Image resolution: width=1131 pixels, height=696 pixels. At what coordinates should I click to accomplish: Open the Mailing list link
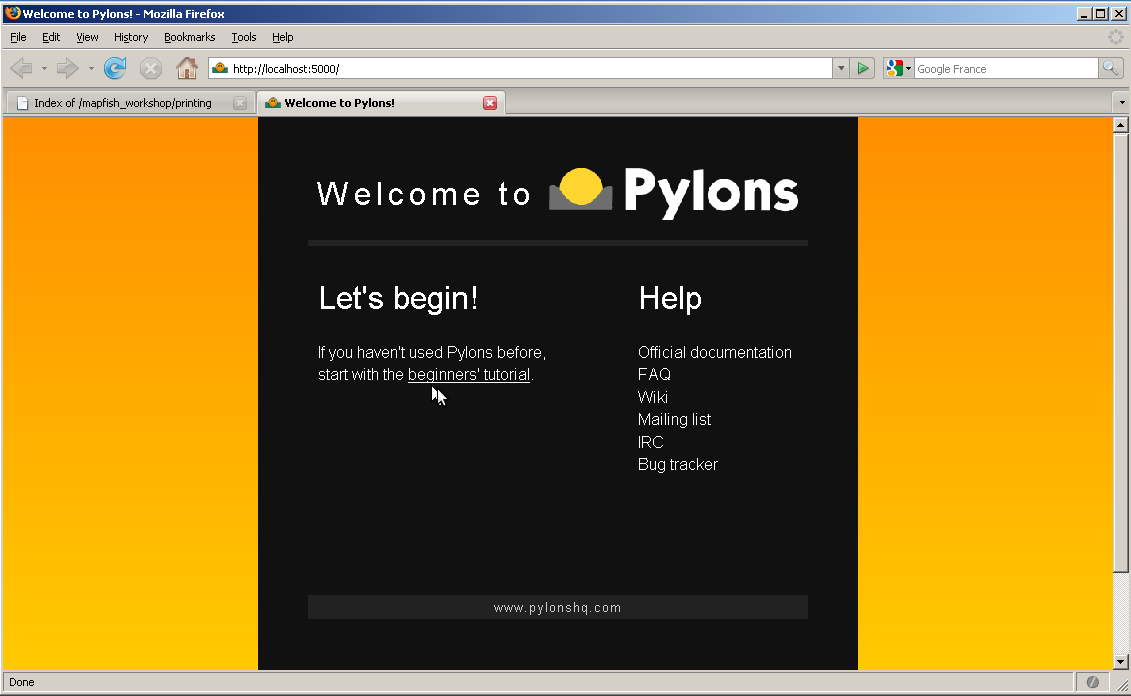coord(674,419)
